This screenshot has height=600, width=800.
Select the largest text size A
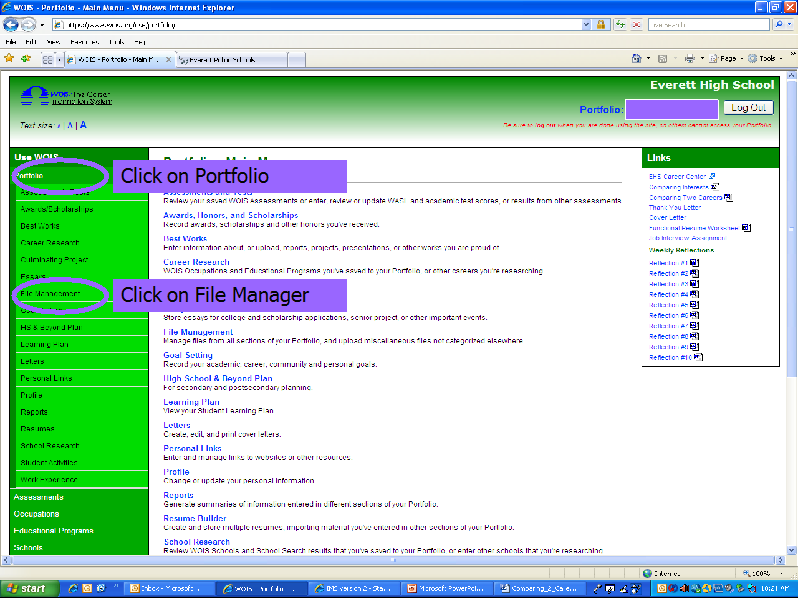[x=83, y=125]
